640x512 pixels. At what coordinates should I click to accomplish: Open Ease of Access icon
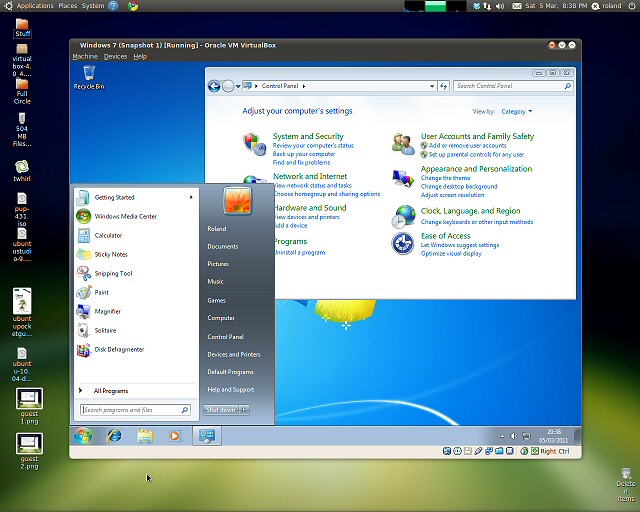click(x=403, y=243)
